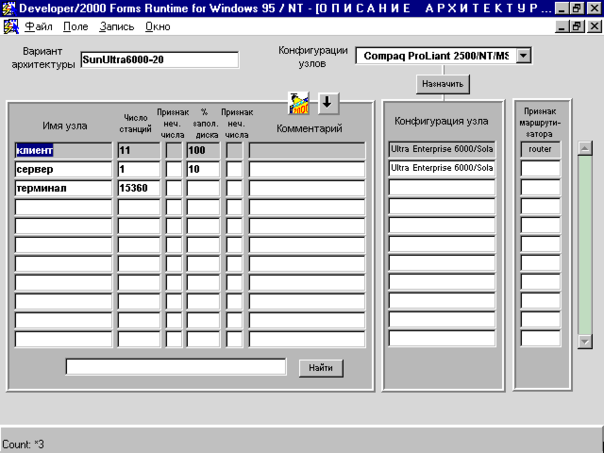This screenshot has height=453, width=604.
Task: Click the Комментарий column header
Action: 309,128
